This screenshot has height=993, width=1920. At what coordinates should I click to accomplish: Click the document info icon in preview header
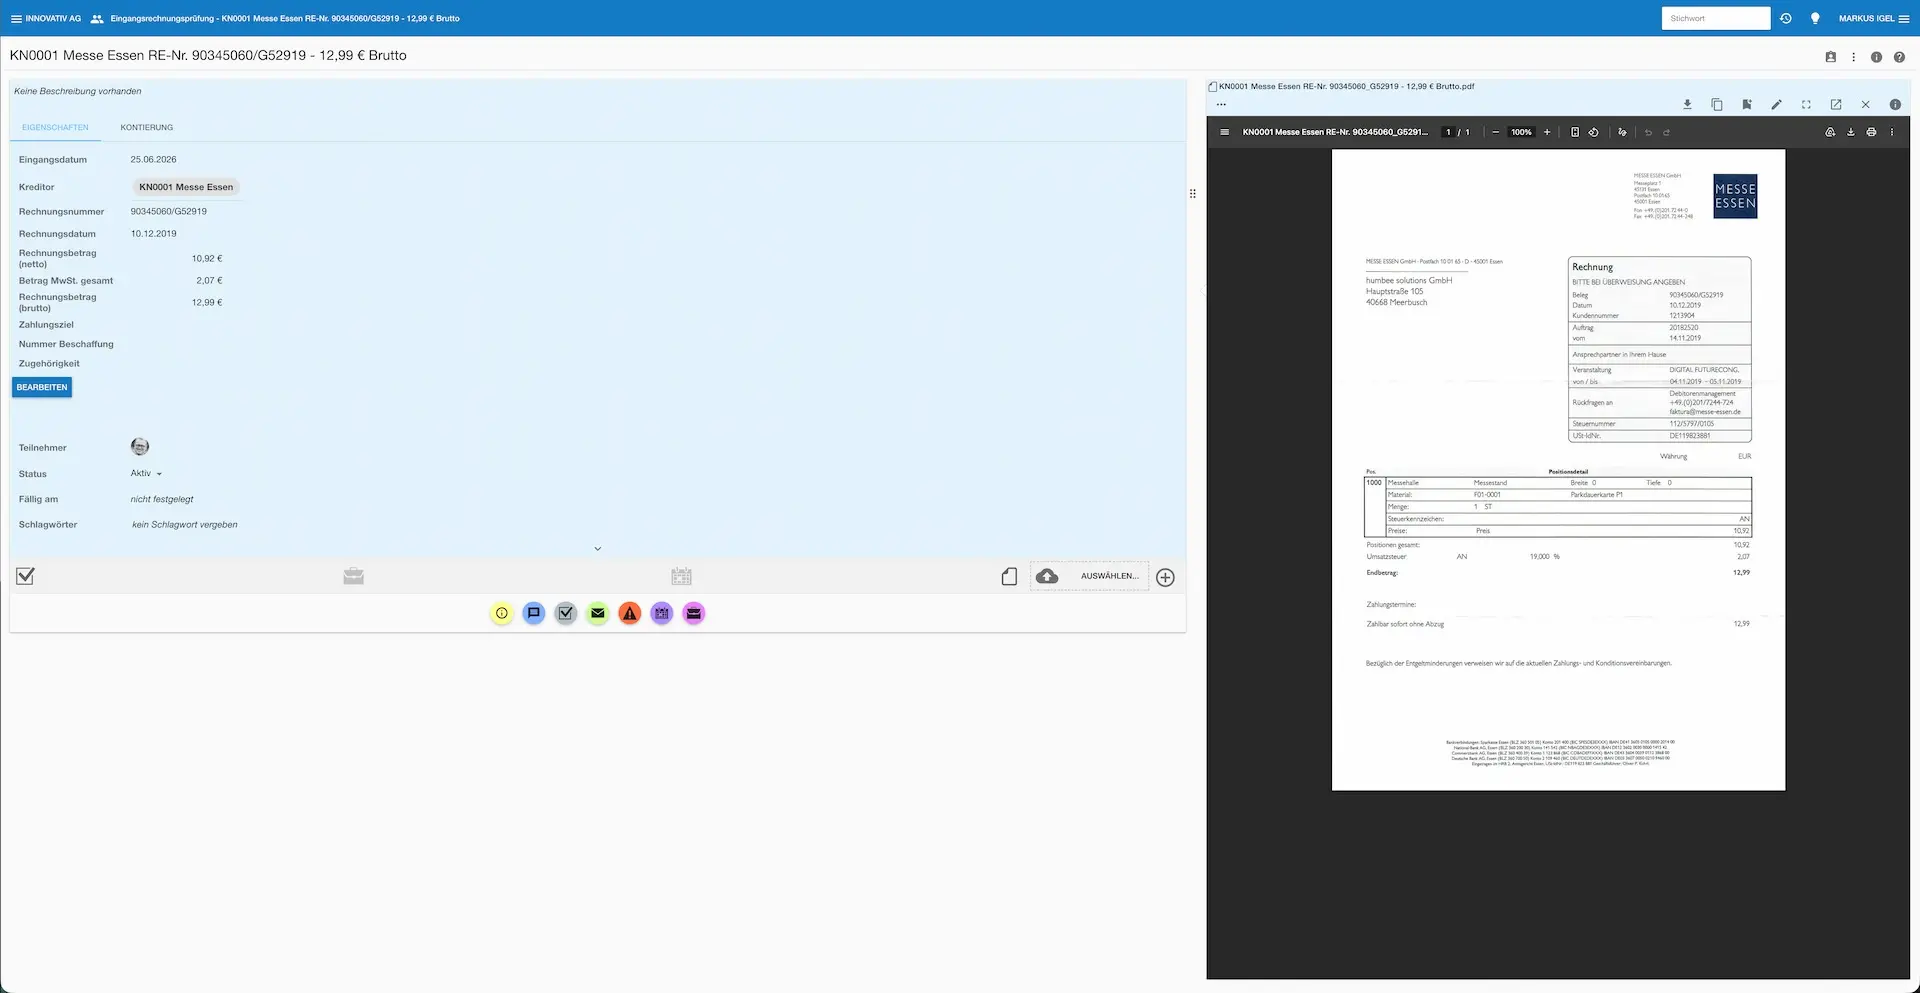click(1895, 104)
